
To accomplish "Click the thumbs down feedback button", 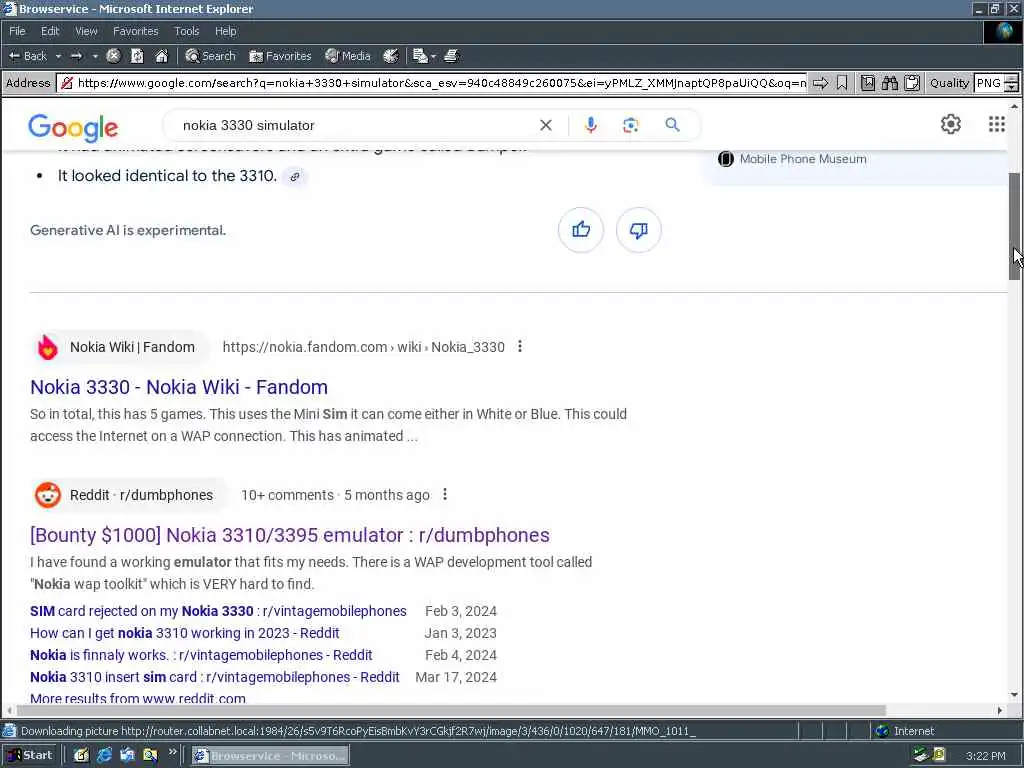I will (x=639, y=230).
